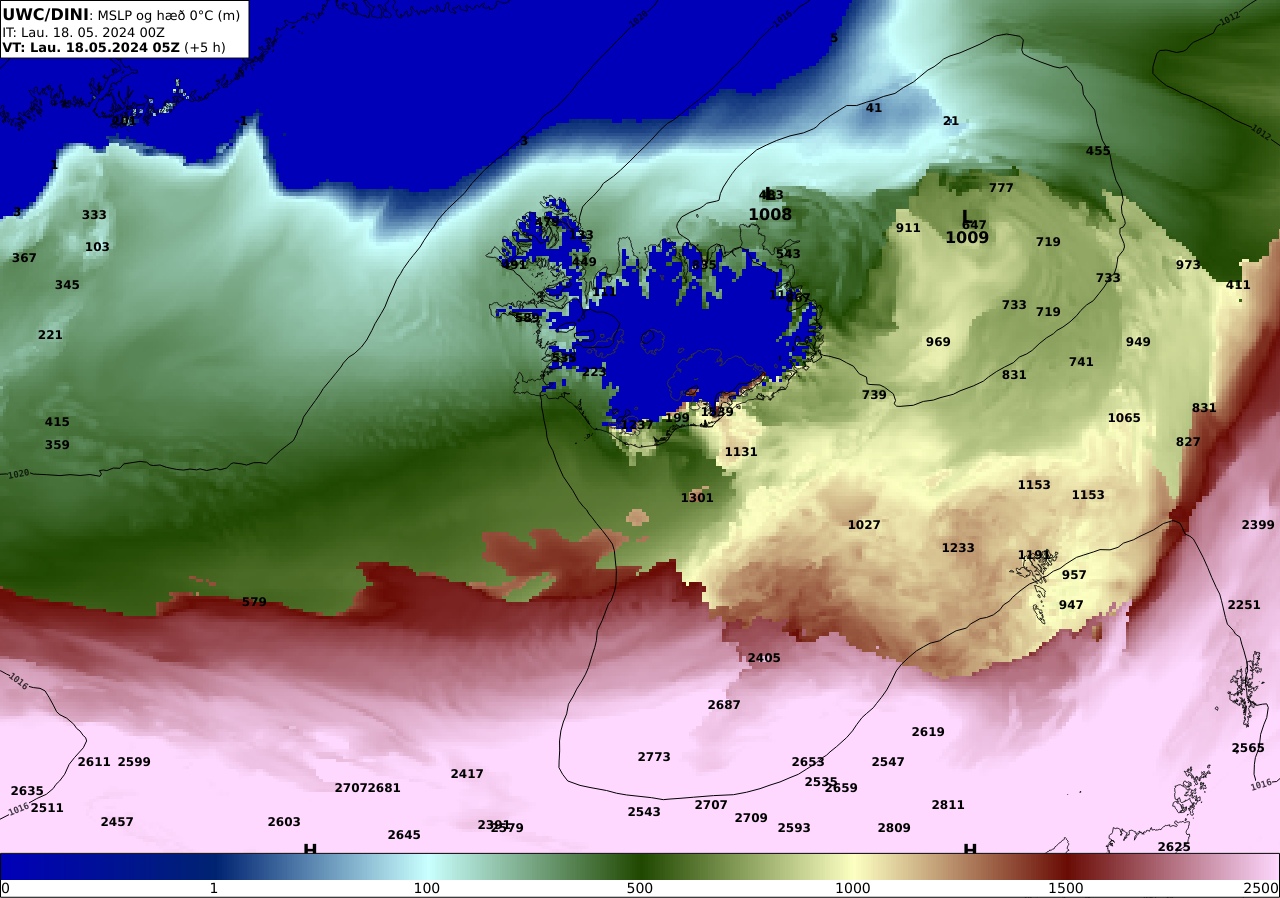Image resolution: width=1280 pixels, height=898 pixels.
Task: Click the 100 tick on the color scale
Action: pos(427,888)
